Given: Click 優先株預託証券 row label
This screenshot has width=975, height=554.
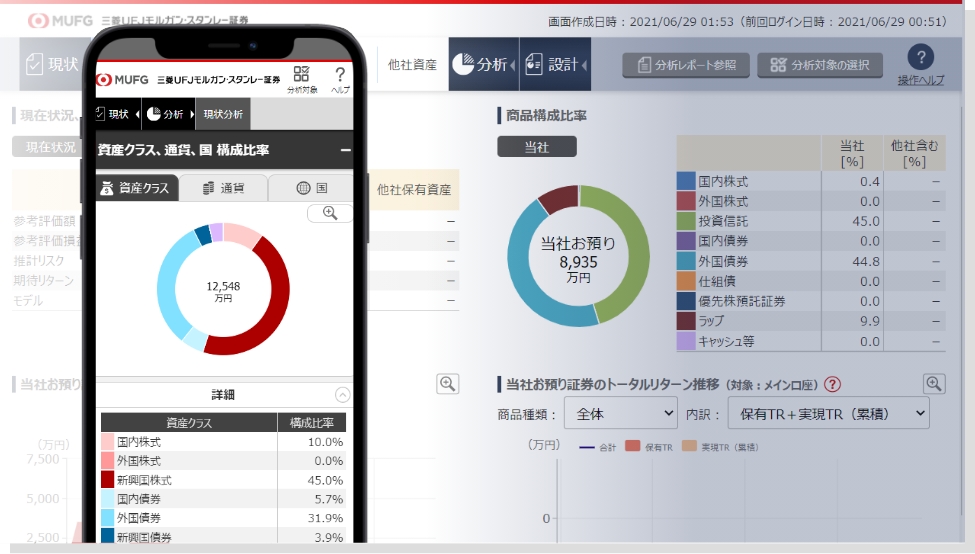Looking at the screenshot, I should coord(741,301).
